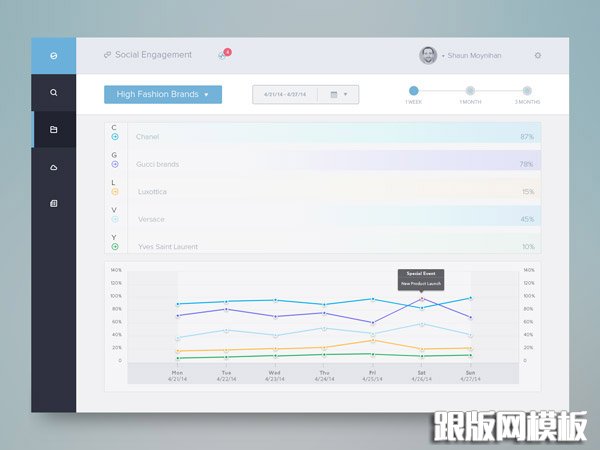Image resolution: width=600 pixels, height=450 pixels.
Task: Expand the user menu arrow beside Shaun Moynihan
Action: 443,56
